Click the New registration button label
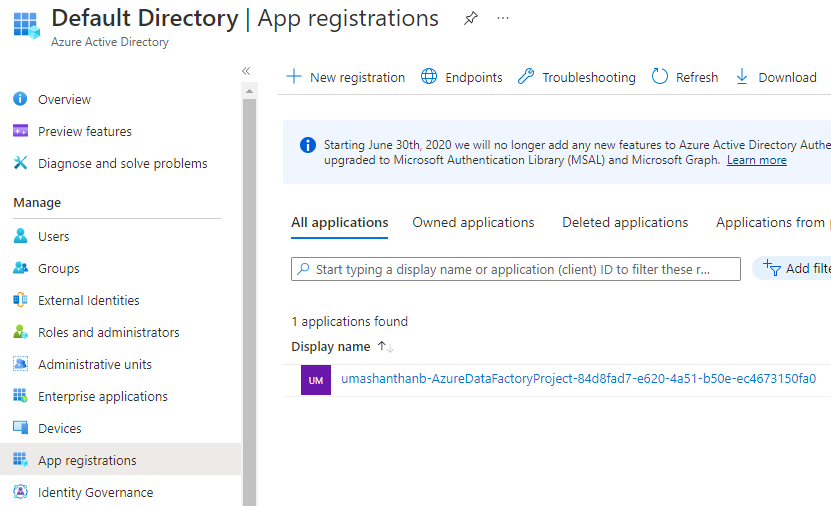 357,77
